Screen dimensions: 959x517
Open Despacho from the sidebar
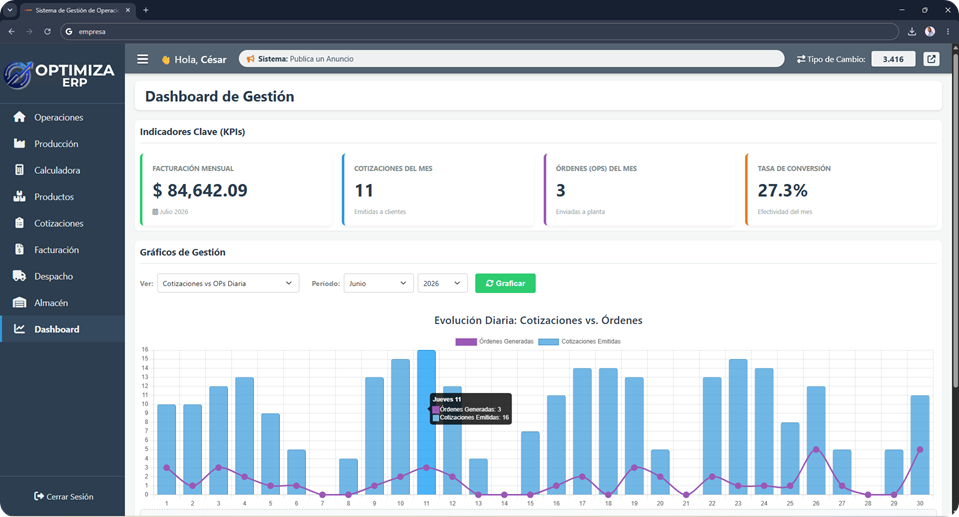(x=62, y=276)
